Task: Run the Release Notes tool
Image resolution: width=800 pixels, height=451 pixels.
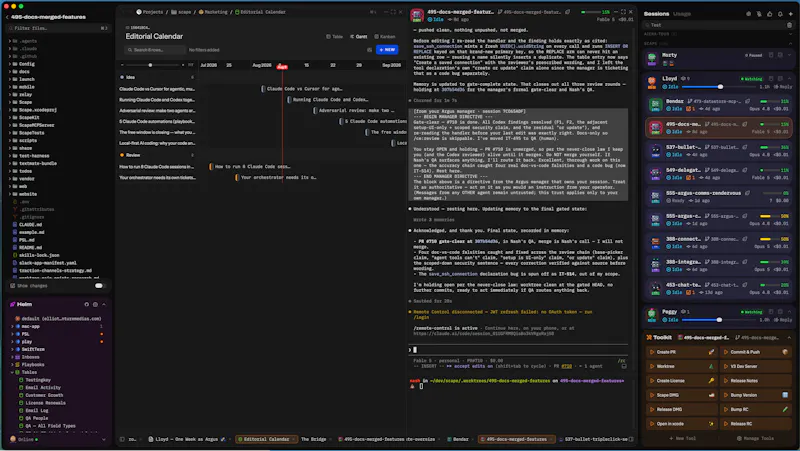Action: coord(756,381)
